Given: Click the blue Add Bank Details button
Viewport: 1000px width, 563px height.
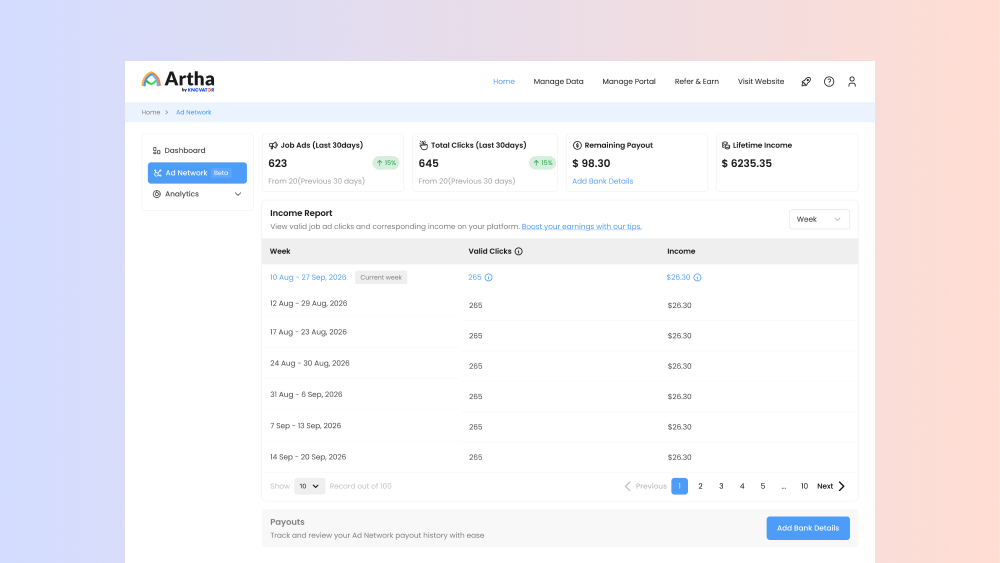Looking at the screenshot, I should click(808, 528).
